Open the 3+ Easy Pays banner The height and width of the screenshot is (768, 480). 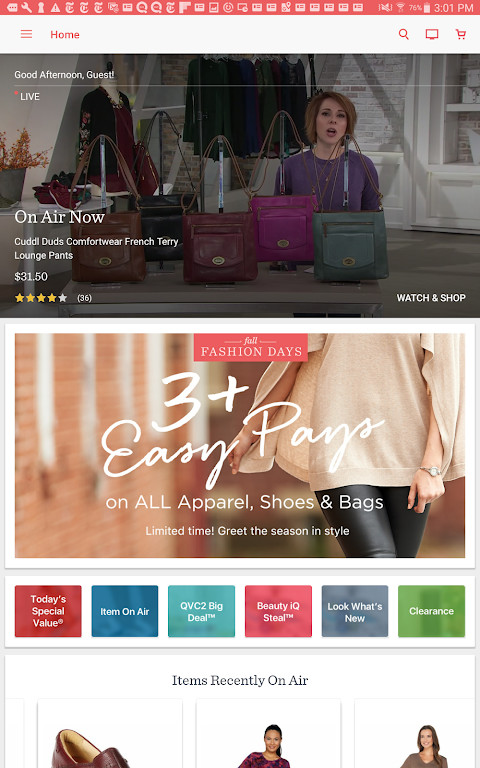pyautogui.click(x=240, y=445)
